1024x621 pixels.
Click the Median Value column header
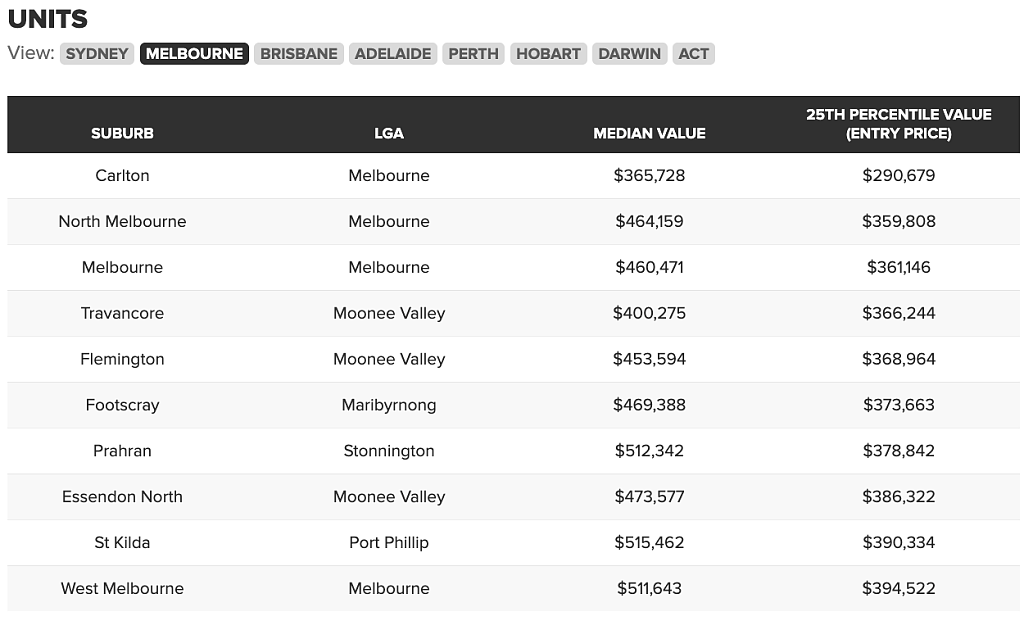pos(649,133)
